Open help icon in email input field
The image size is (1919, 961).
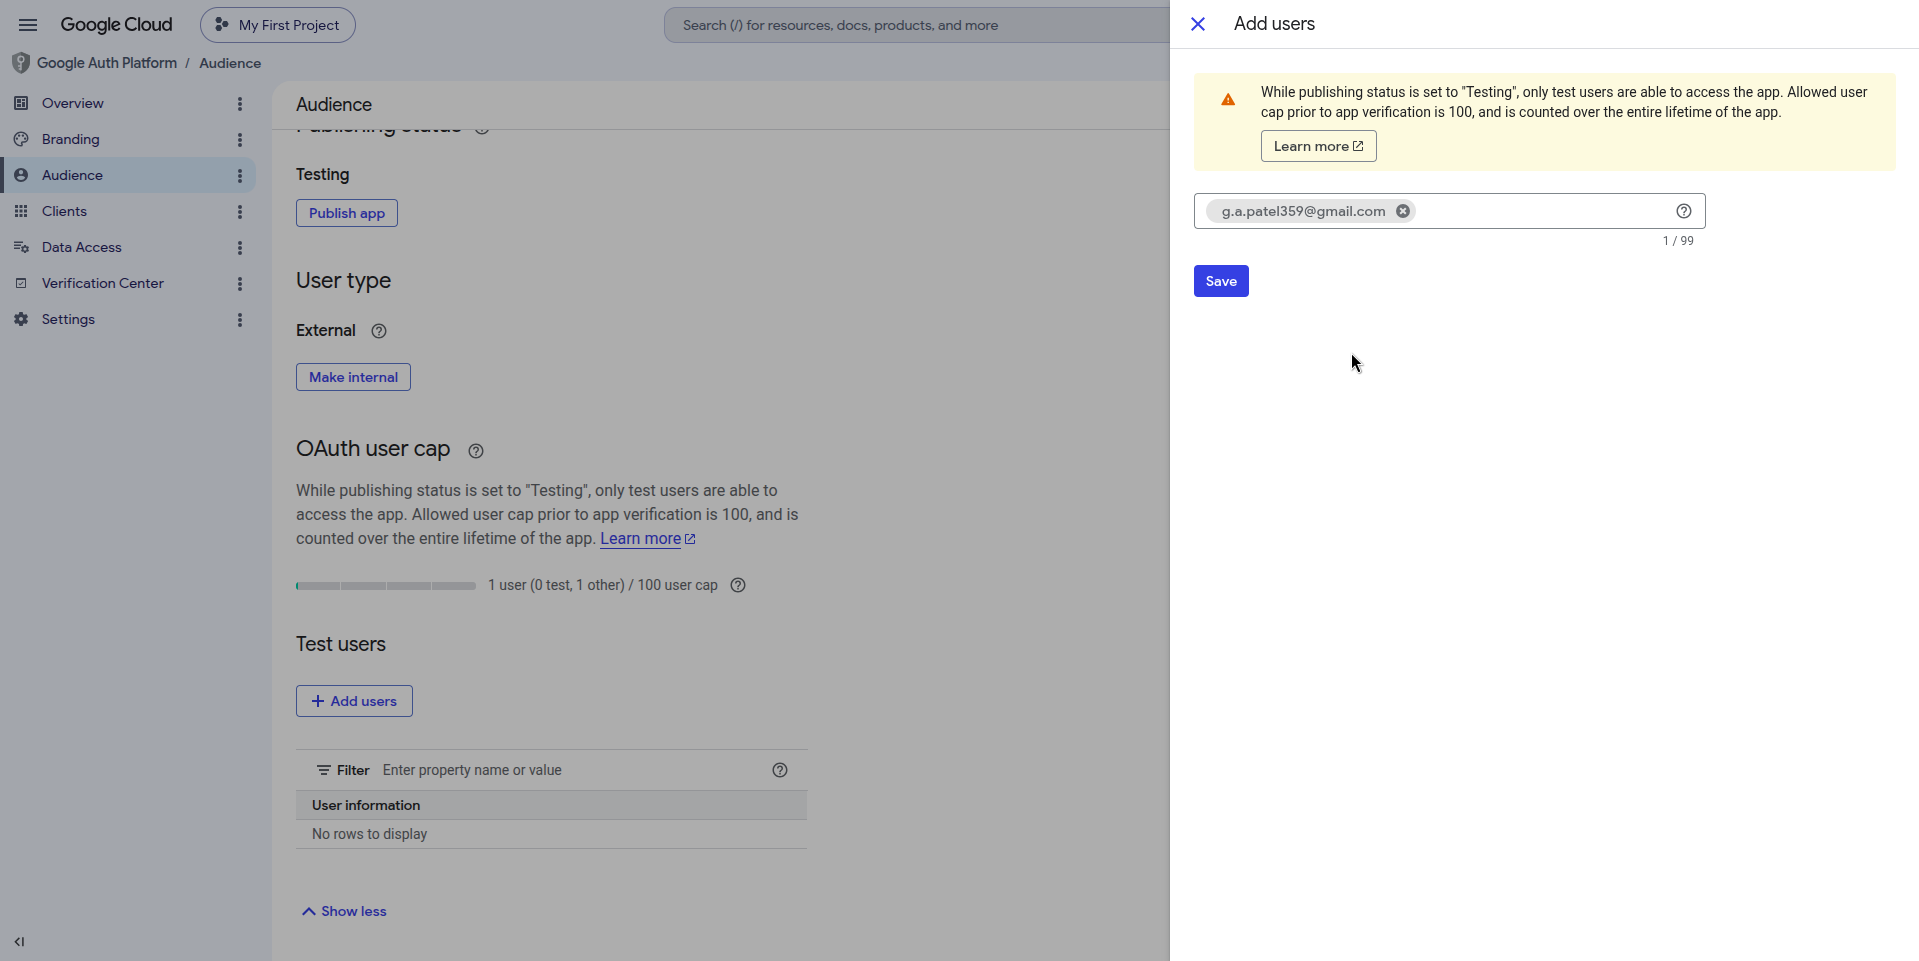1684,211
